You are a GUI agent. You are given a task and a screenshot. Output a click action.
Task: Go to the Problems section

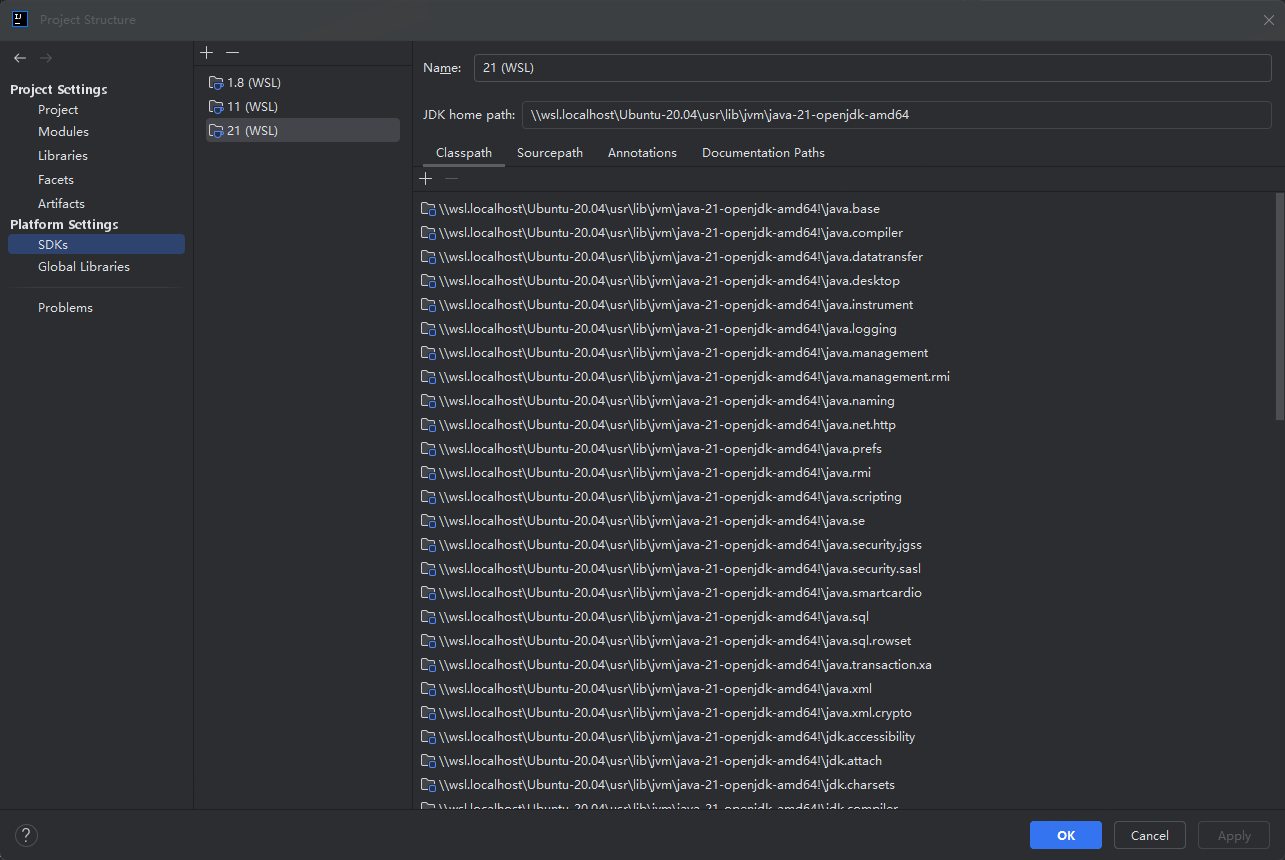click(65, 307)
